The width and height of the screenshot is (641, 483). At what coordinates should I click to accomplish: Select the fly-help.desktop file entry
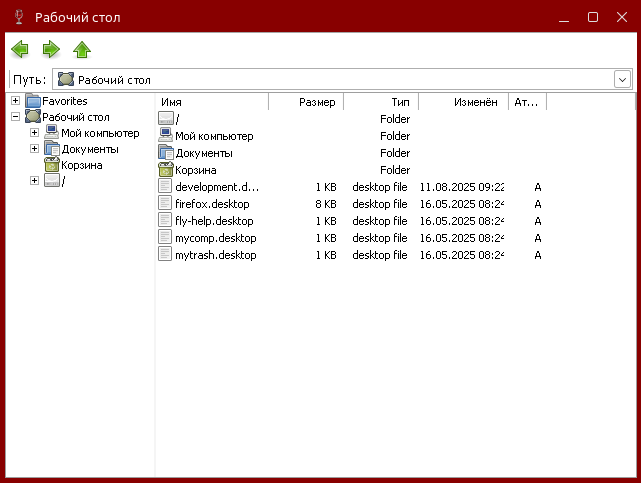213,221
